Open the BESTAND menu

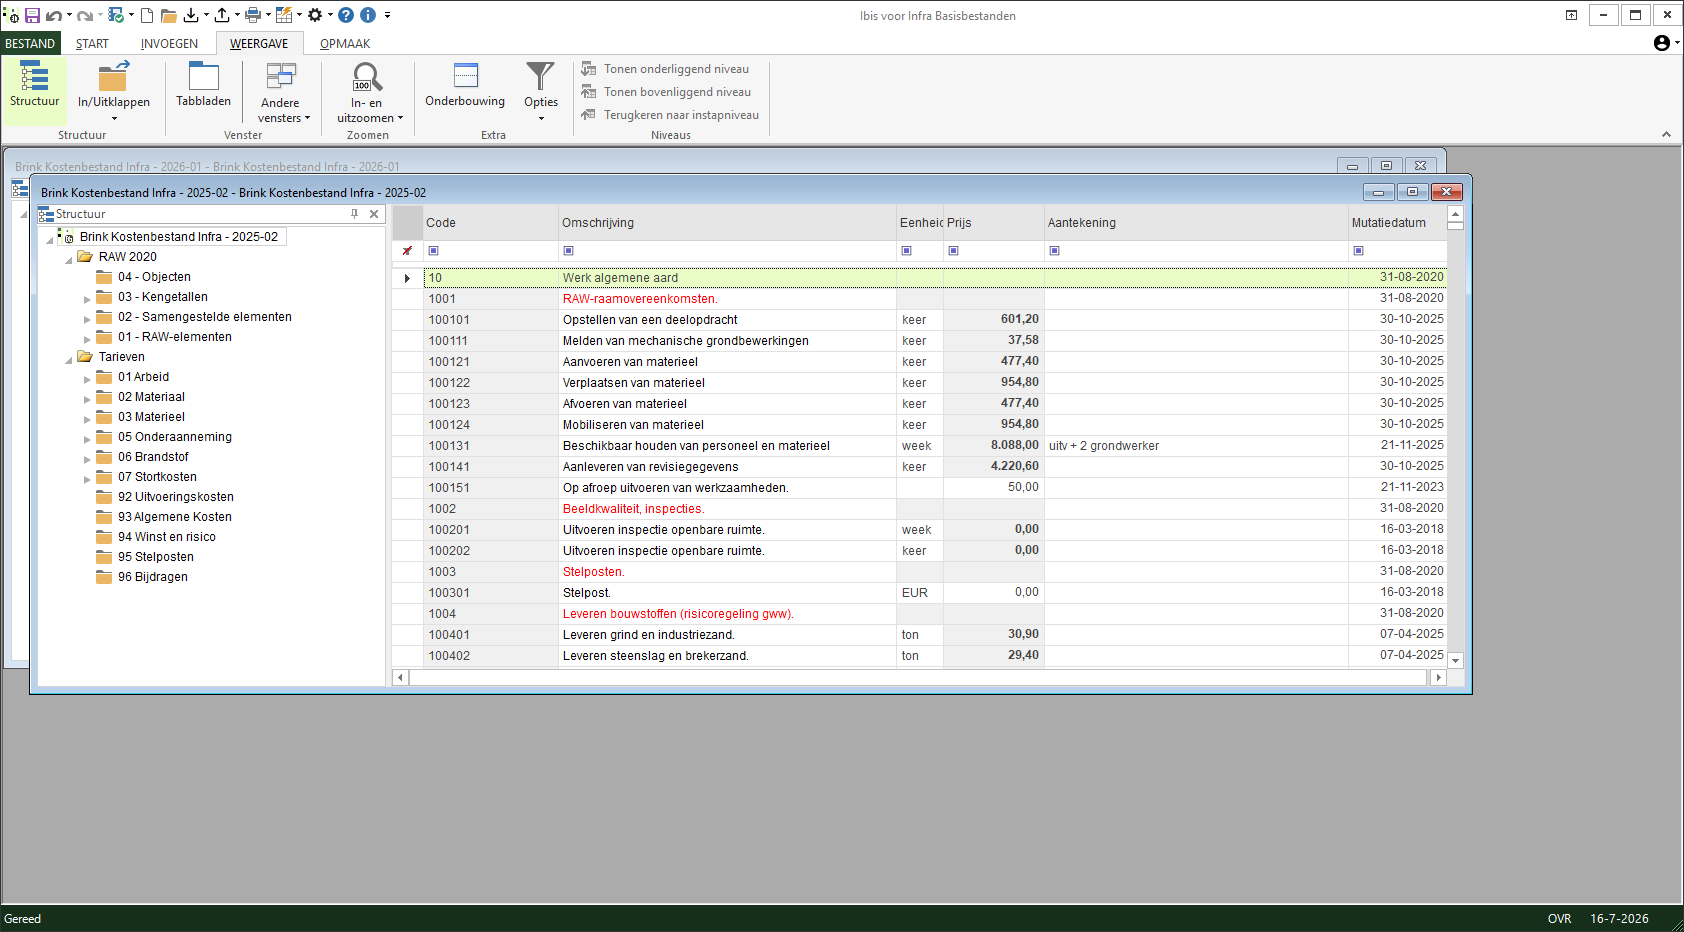(30, 43)
